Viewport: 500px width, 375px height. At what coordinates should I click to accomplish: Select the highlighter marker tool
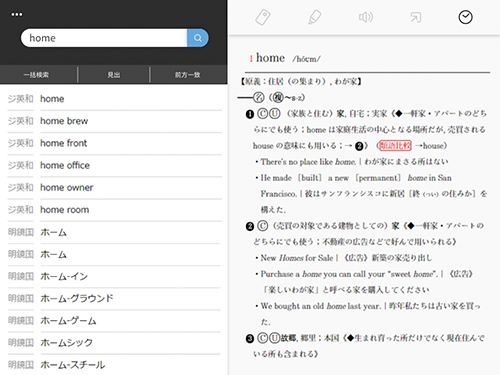pyautogui.click(x=314, y=17)
